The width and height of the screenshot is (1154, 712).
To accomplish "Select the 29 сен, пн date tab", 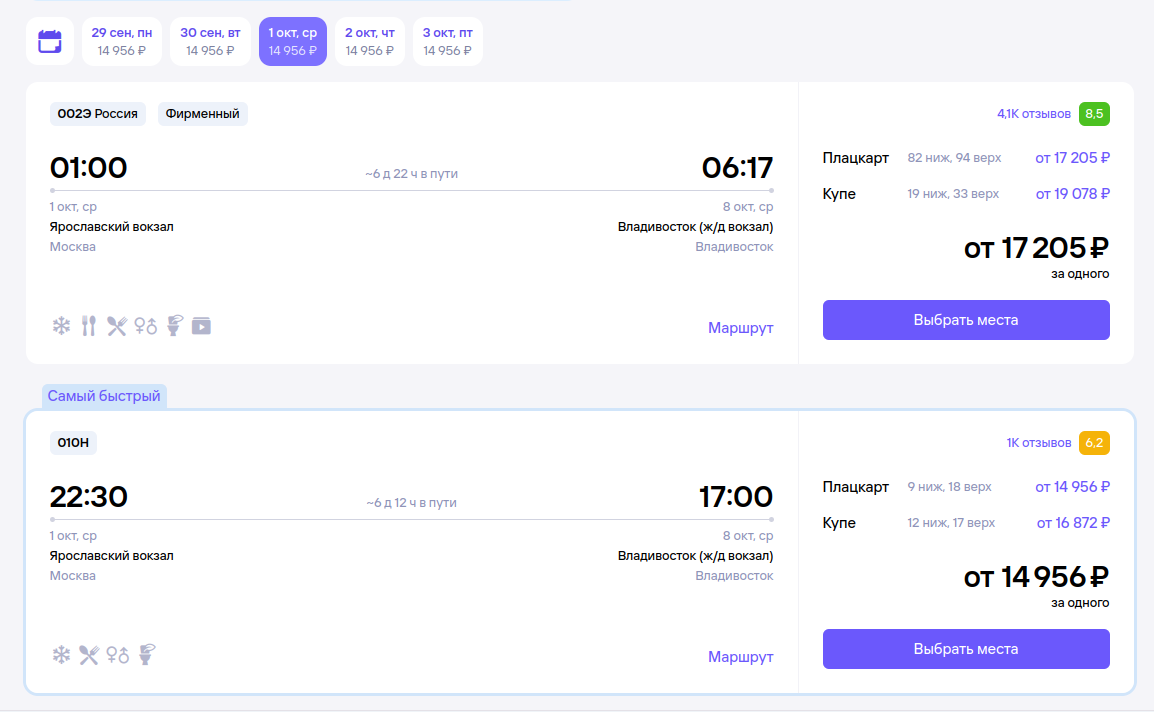I will point(122,41).
